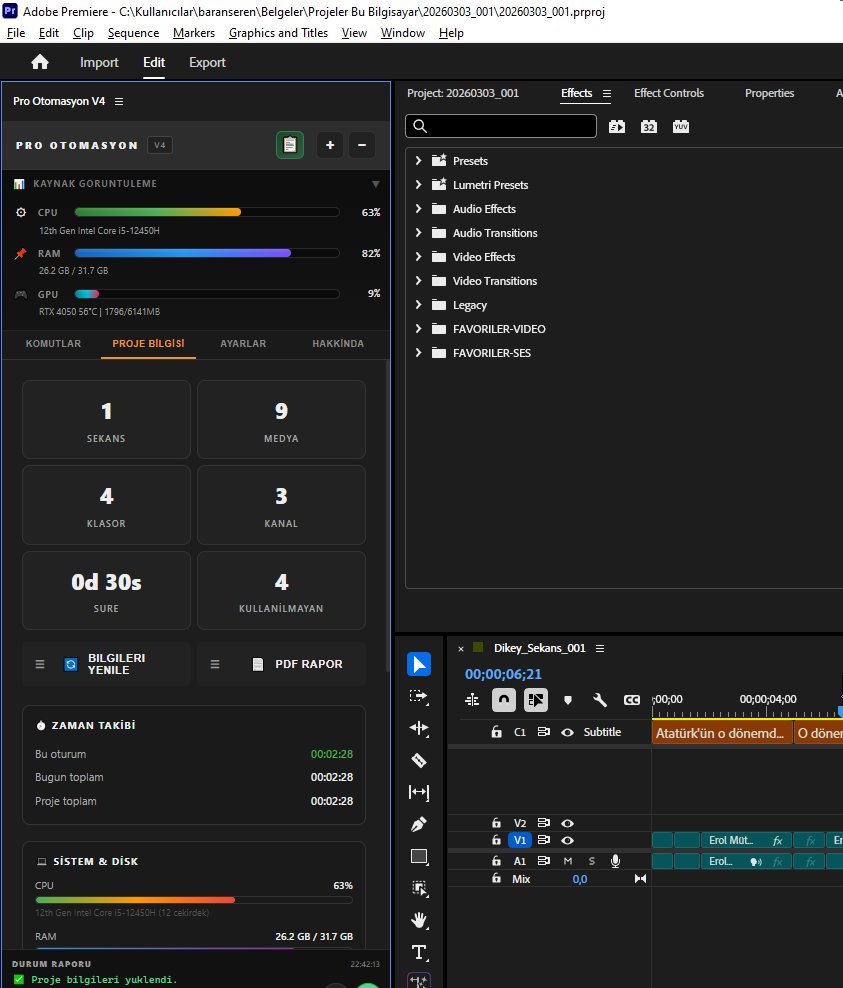This screenshot has height=988, width=843.
Task: Expand the Audio Transitions folder
Action: point(418,233)
